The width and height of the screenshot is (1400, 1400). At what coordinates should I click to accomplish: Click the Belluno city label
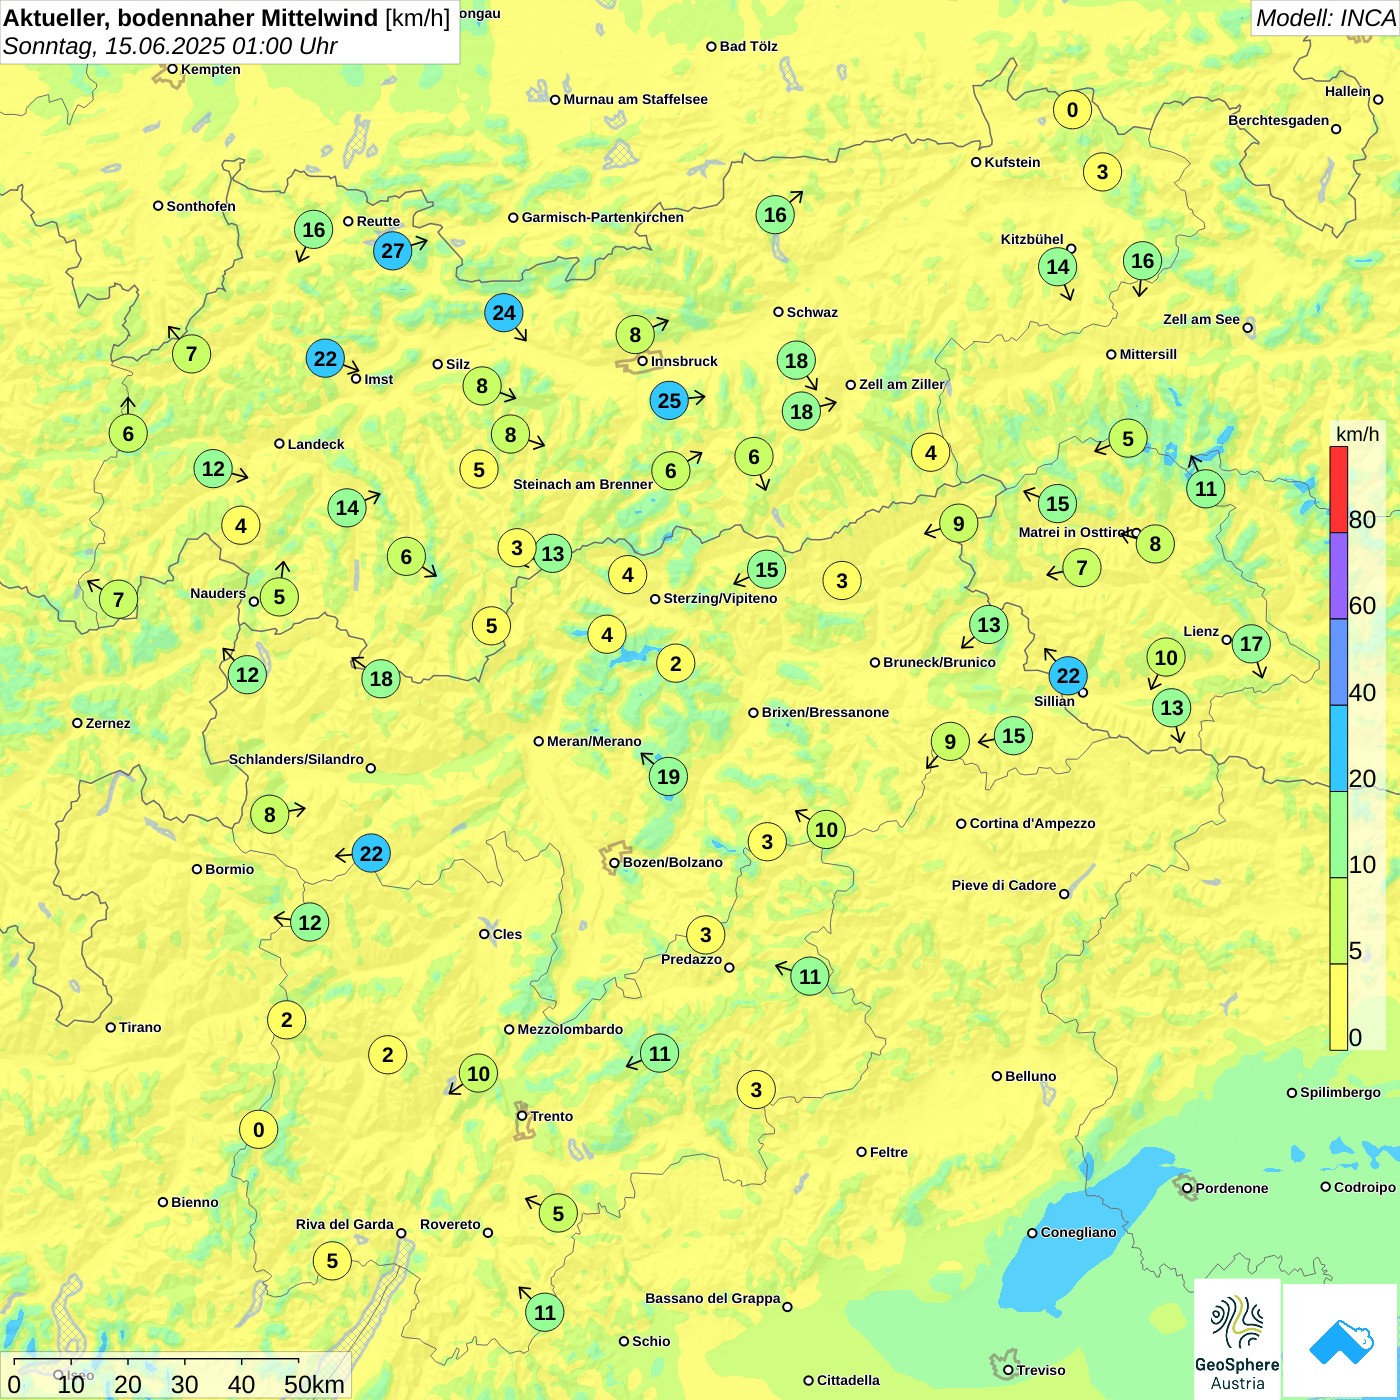[1030, 1076]
